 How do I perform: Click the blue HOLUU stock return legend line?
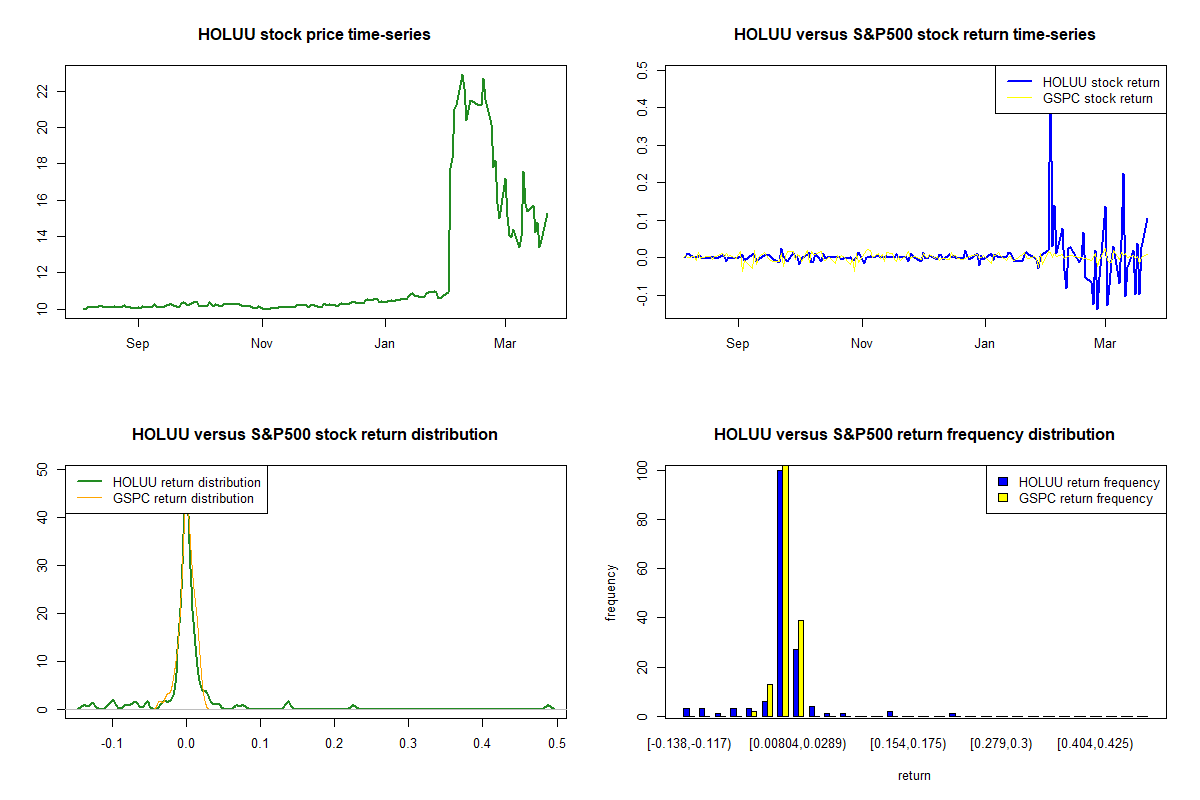tap(1019, 82)
